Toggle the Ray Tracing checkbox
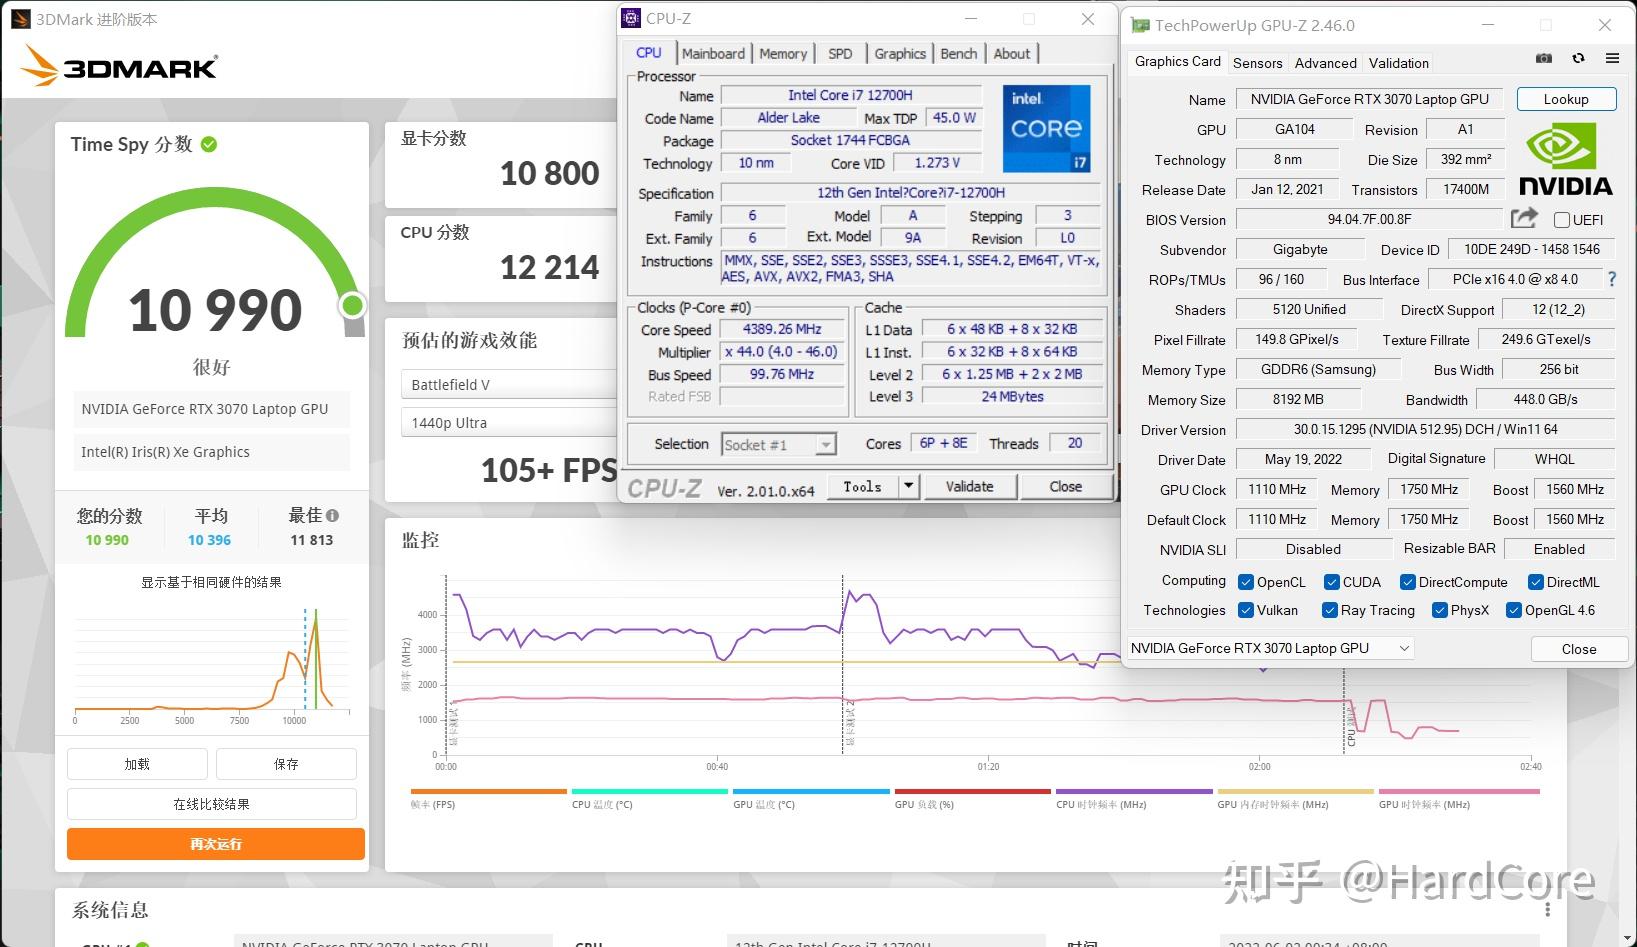 pos(1330,610)
